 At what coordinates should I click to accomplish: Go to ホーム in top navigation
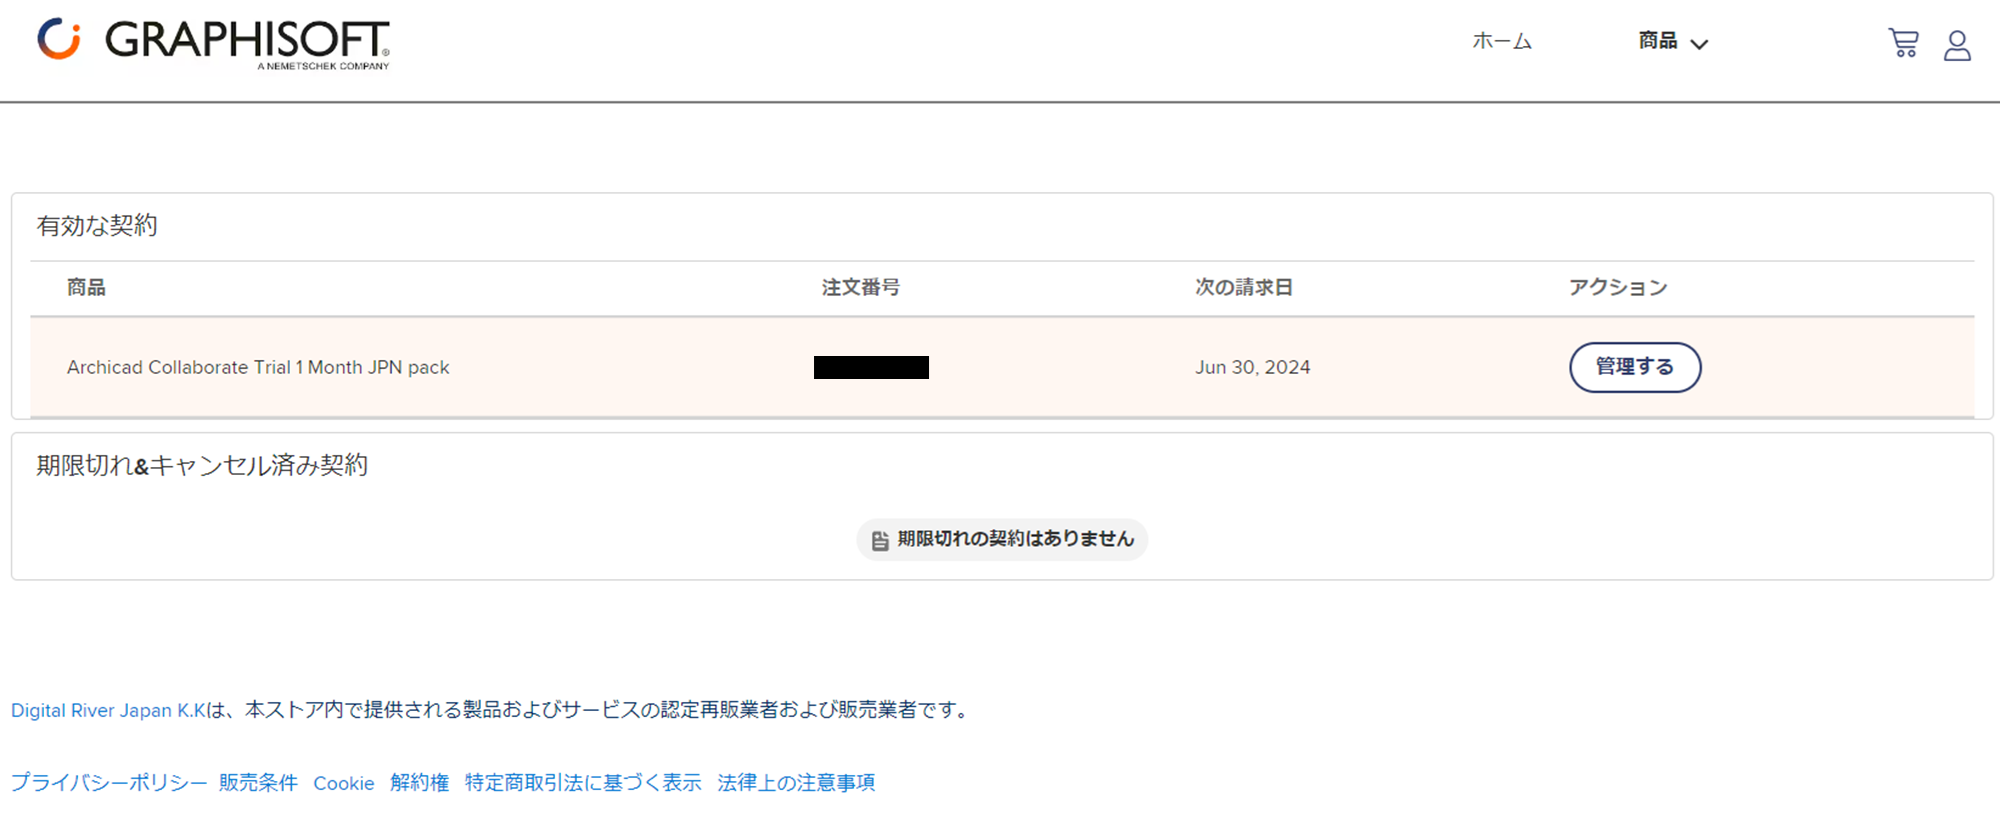(x=1502, y=41)
